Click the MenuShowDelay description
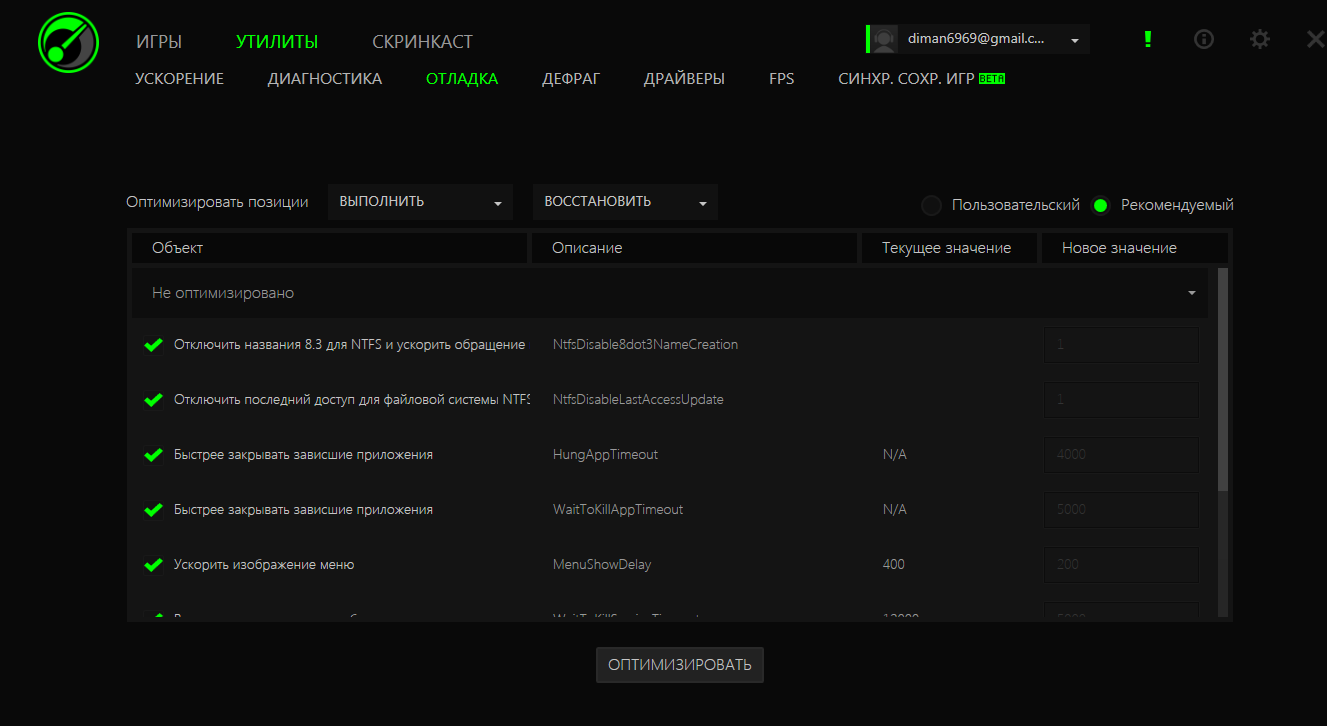This screenshot has width=1327, height=726. click(x=602, y=565)
